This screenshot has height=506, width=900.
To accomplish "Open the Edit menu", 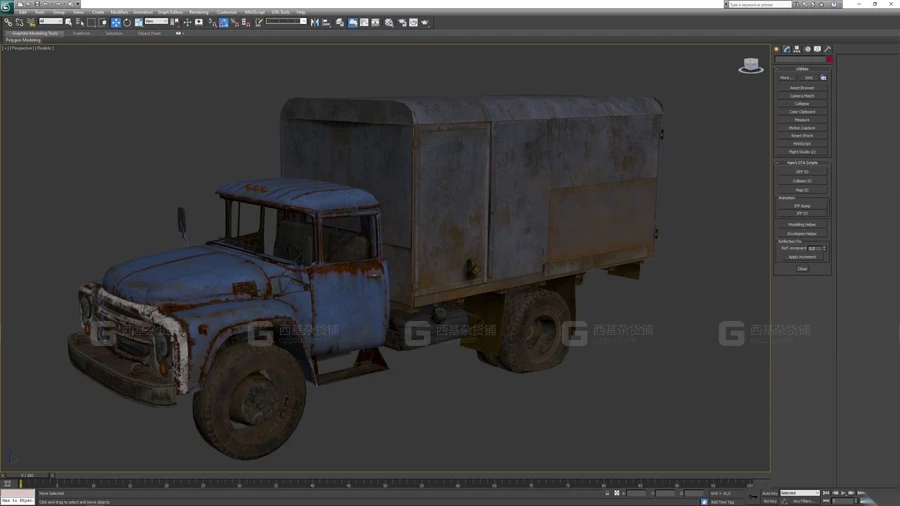I will pos(23,12).
